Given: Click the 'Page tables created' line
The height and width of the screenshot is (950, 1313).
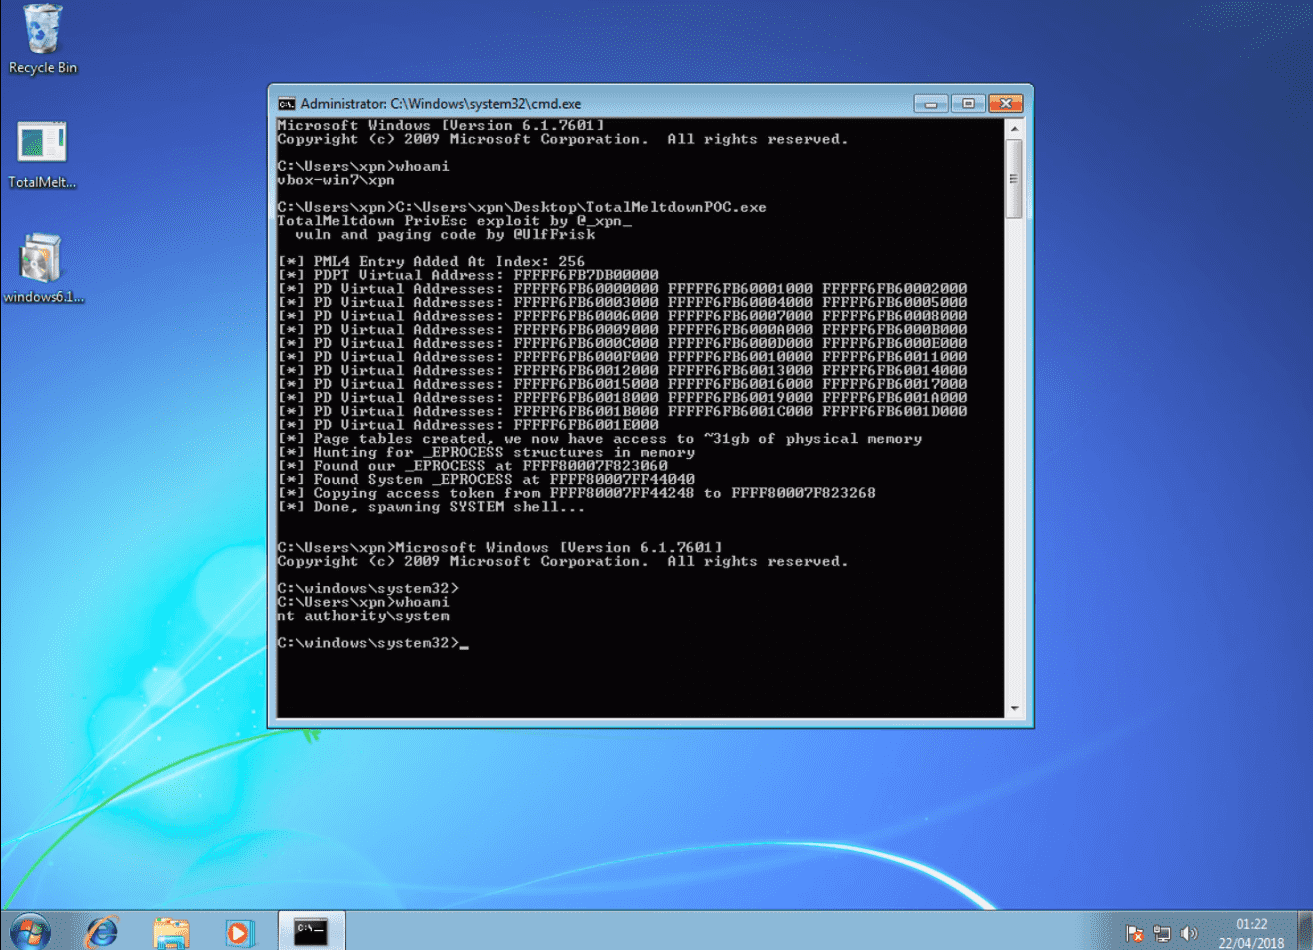Looking at the screenshot, I should tap(600, 438).
